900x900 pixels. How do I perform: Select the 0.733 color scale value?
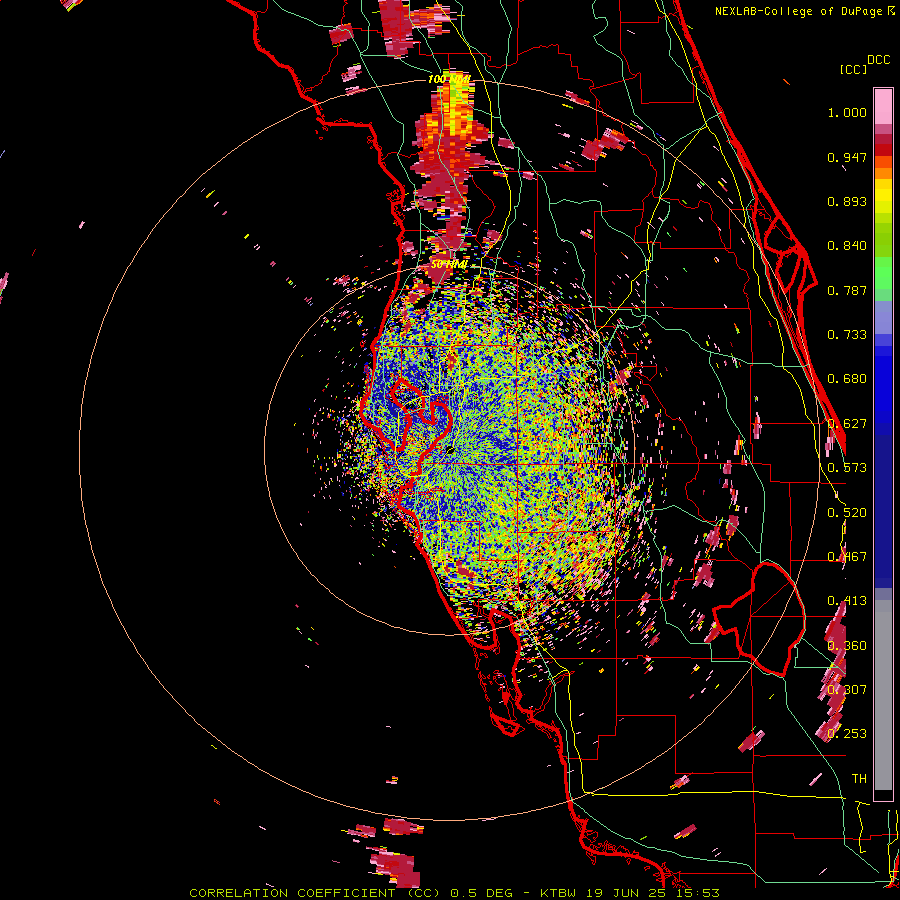point(847,335)
